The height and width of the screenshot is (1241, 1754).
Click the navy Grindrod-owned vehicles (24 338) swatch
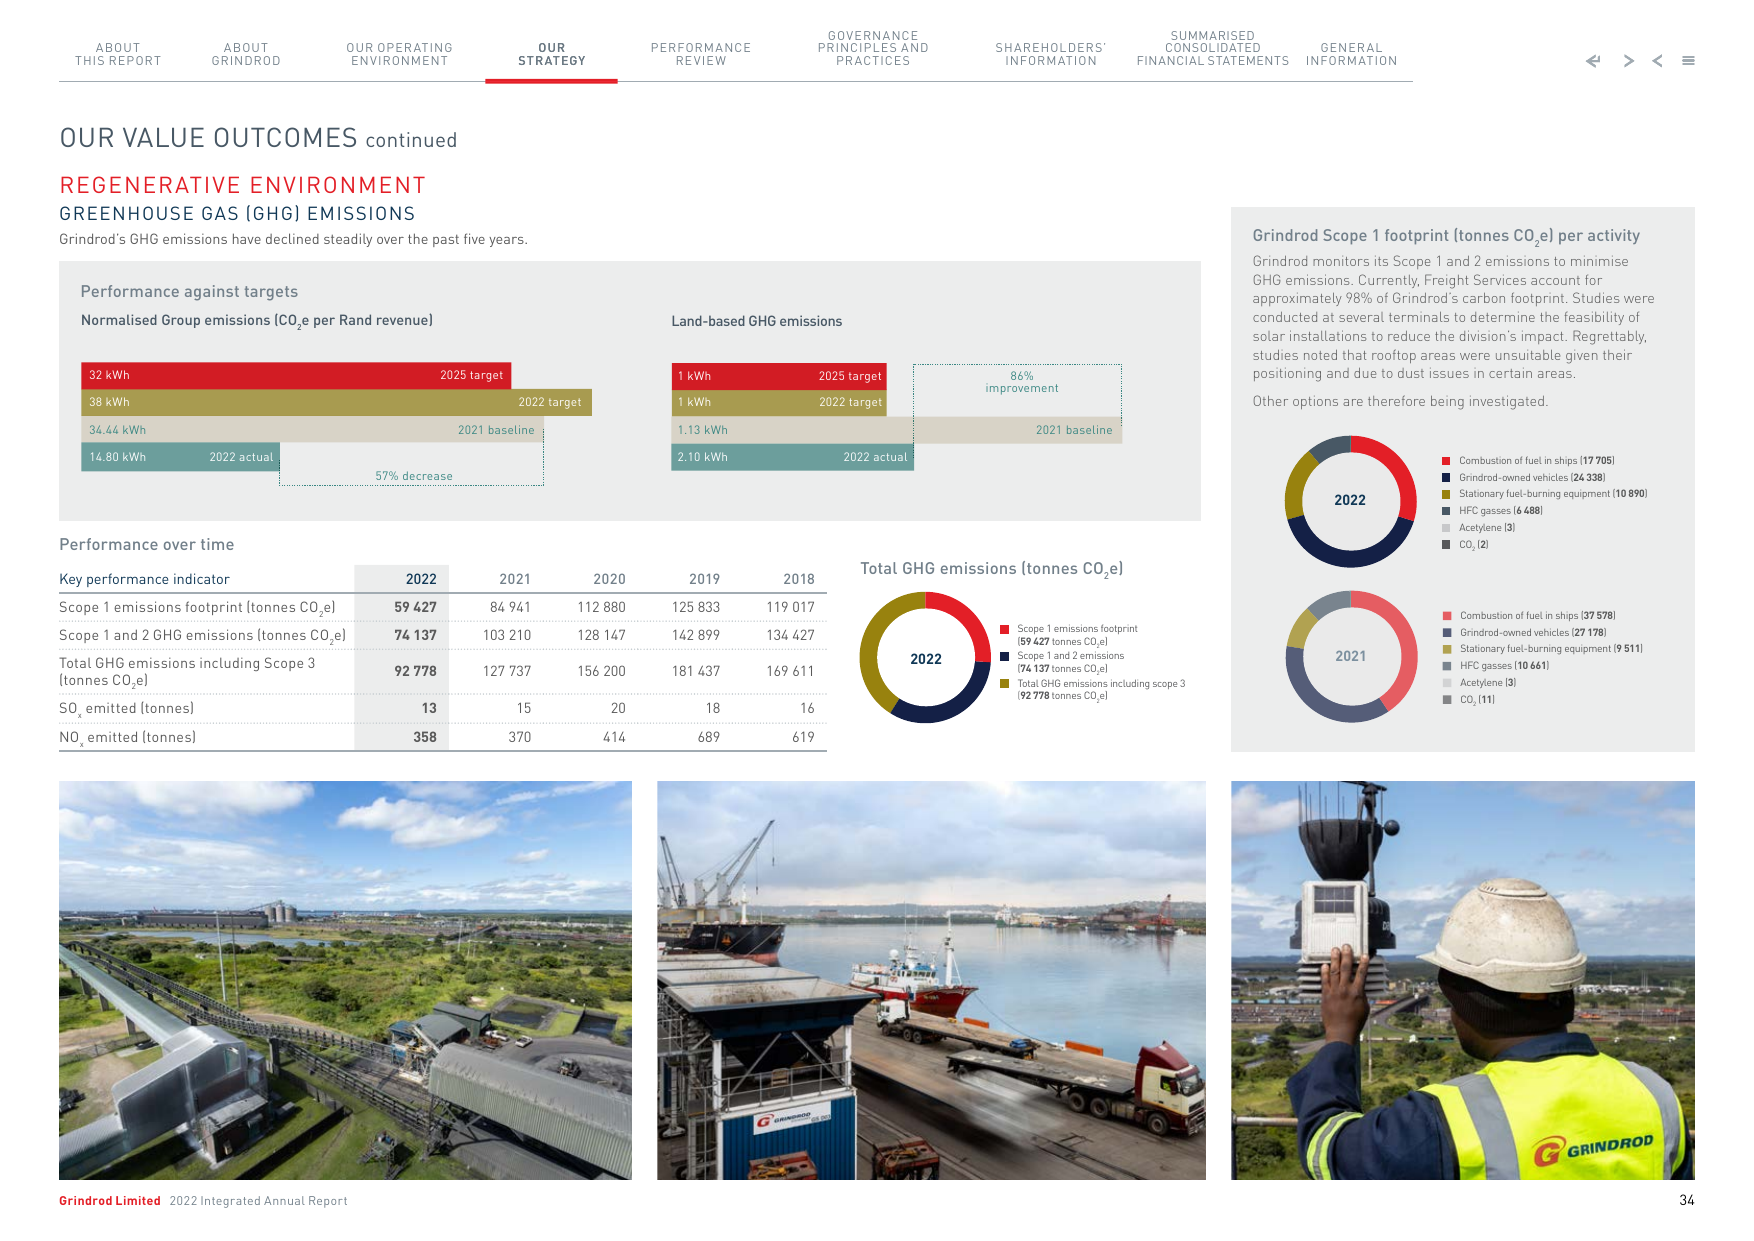pos(1446,478)
